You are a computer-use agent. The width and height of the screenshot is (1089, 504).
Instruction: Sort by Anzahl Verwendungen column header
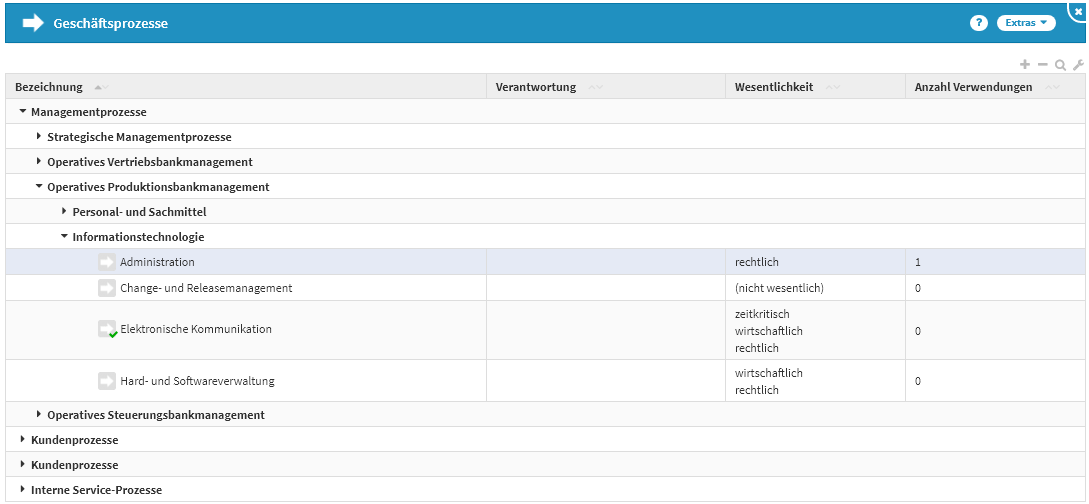click(x=973, y=87)
